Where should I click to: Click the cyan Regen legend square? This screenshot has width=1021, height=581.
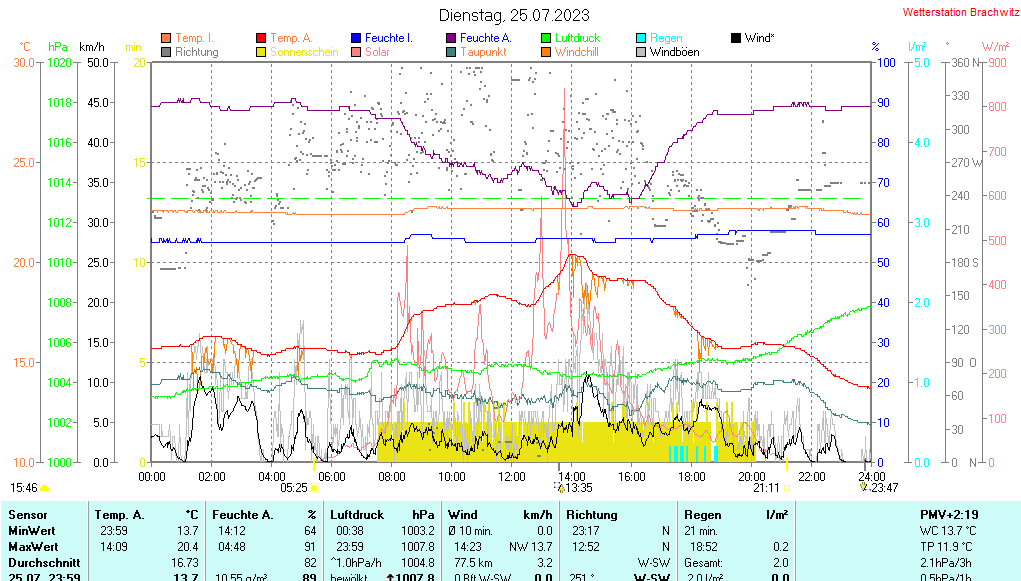point(641,38)
